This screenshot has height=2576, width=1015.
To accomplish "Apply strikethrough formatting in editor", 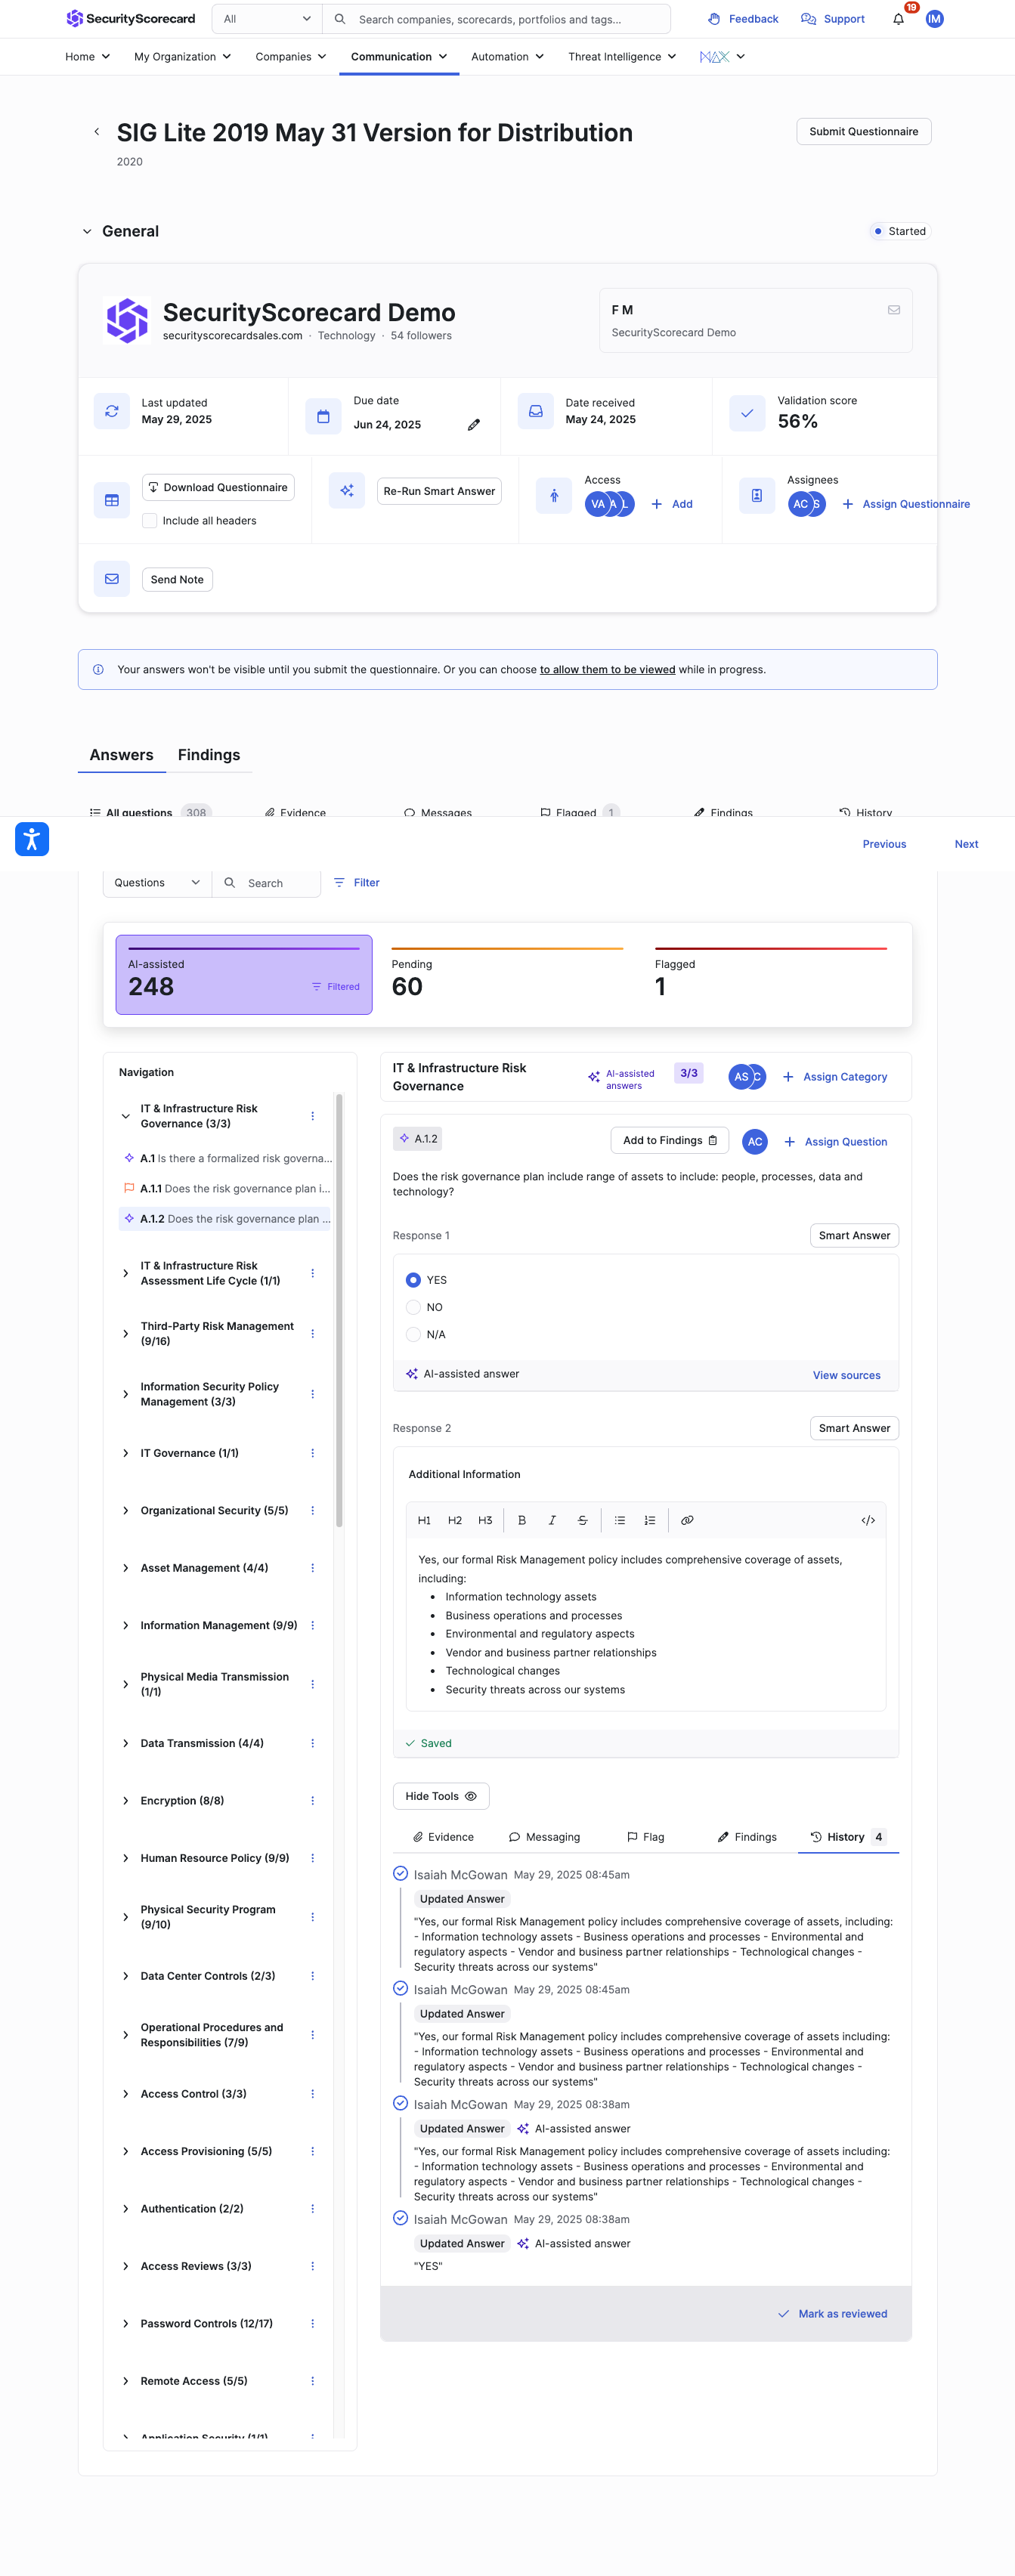I will pyautogui.click(x=582, y=1520).
